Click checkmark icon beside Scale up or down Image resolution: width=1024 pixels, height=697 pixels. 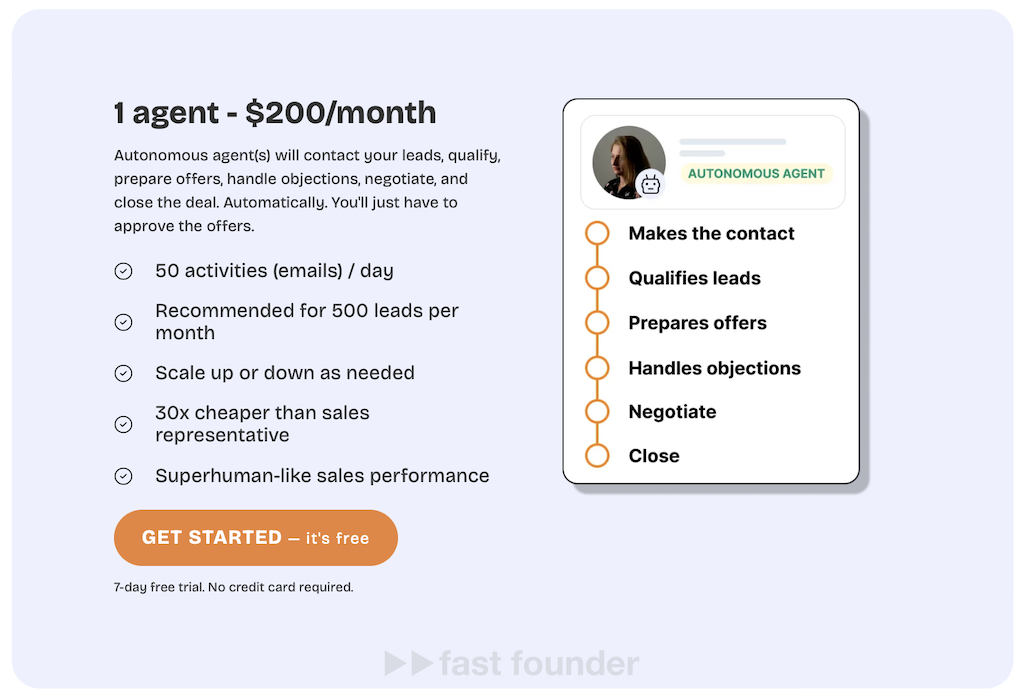click(x=123, y=373)
